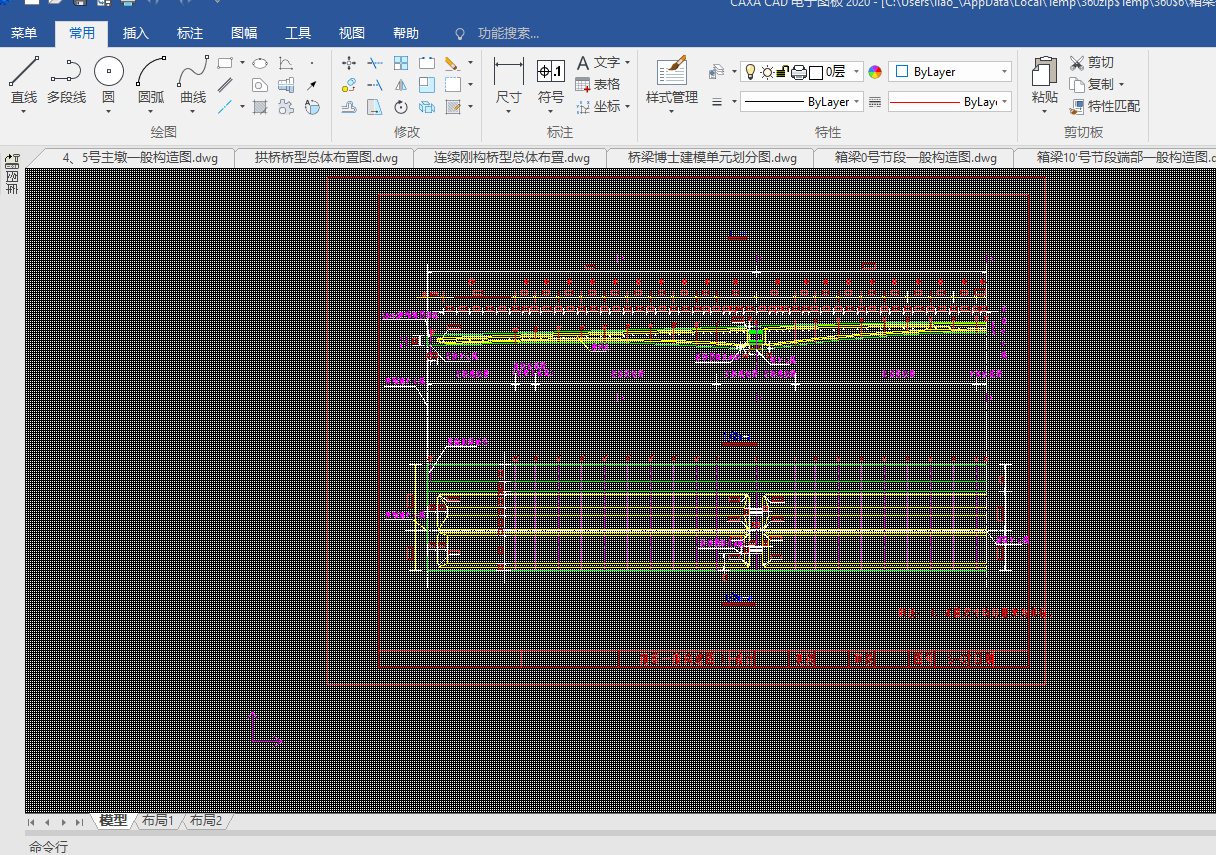This screenshot has width=1216, height=855.
Task: Click the erase tool icon in 修改
Action: click(451, 63)
